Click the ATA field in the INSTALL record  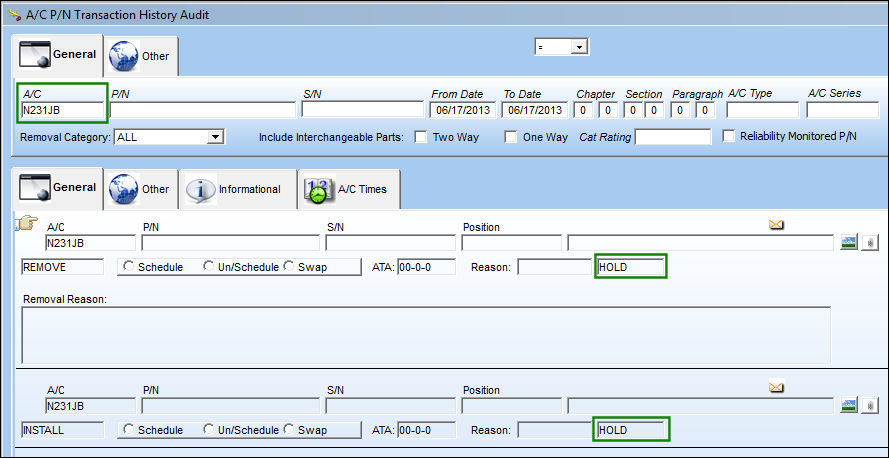point(426,430)
